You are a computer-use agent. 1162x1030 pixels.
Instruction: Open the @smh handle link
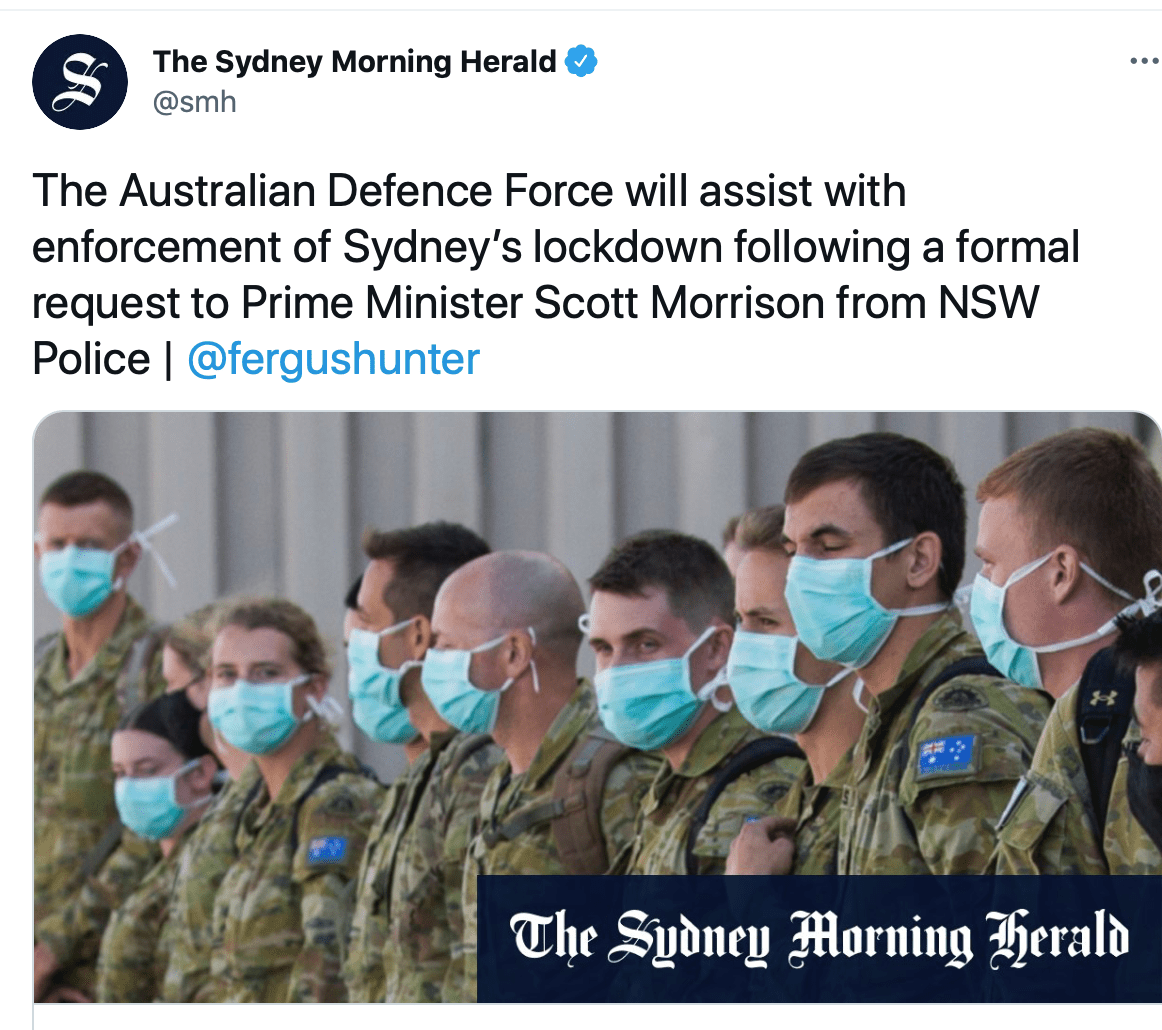pyautogui.click(x=194, y=102)
